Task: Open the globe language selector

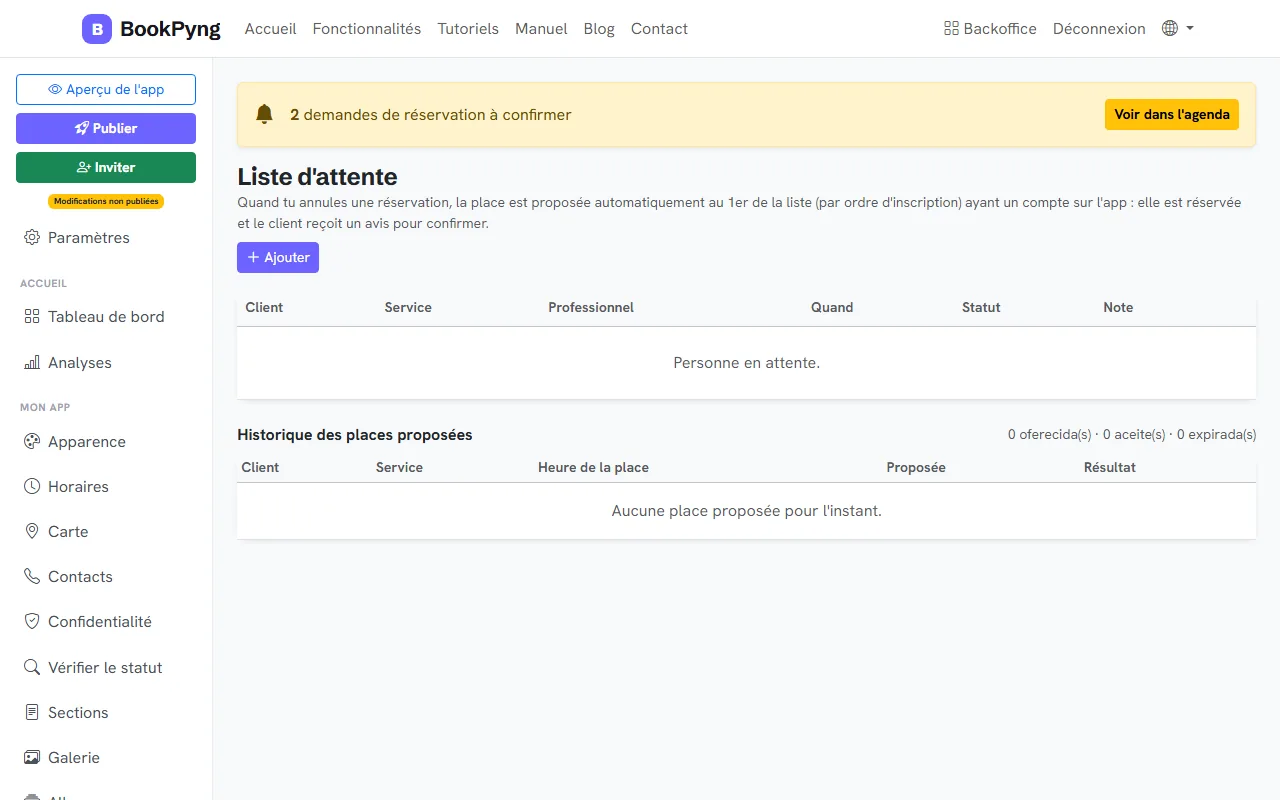Action: 1178,29
